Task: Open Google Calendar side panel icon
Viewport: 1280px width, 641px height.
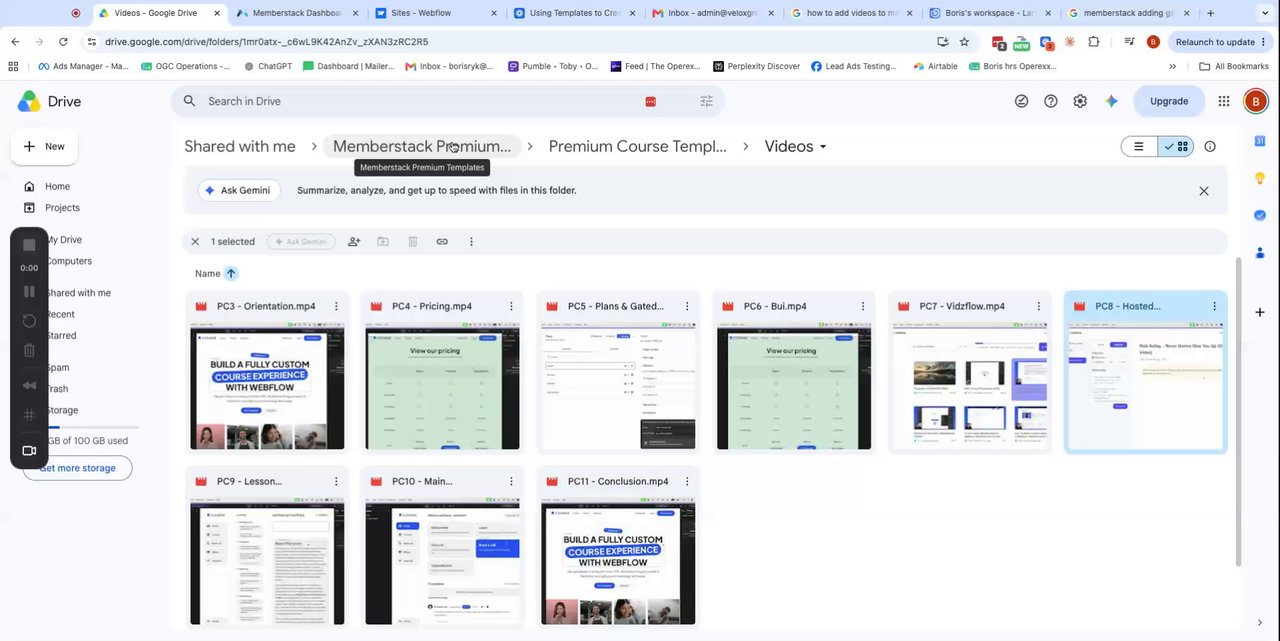Action: [1260, 141]
